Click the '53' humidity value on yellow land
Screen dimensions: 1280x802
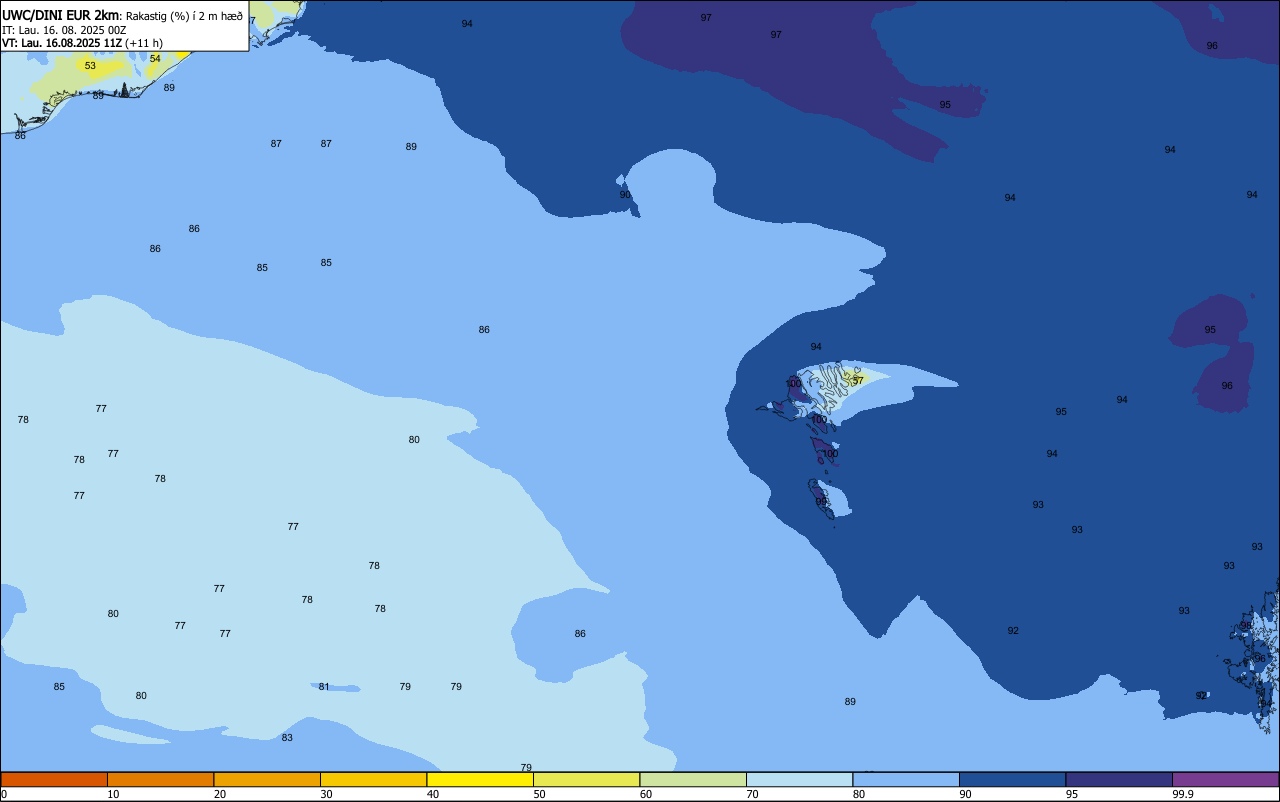(x=90, y=66)
